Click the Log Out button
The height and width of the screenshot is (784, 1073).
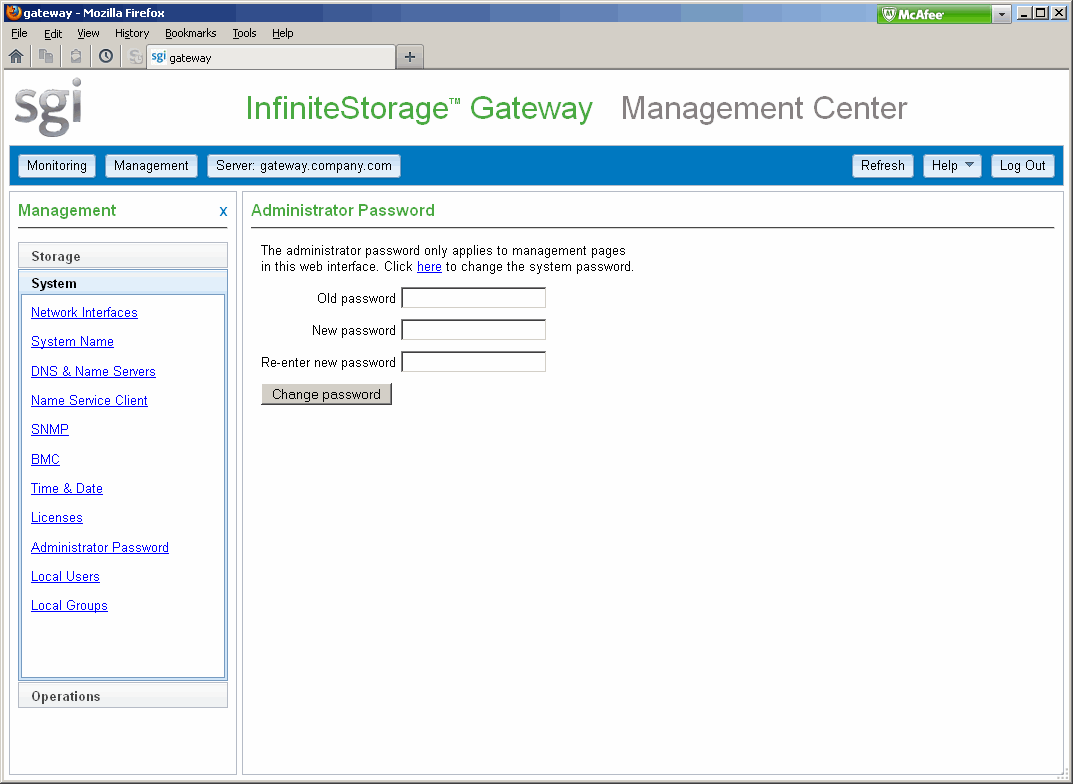point(1022,166)
